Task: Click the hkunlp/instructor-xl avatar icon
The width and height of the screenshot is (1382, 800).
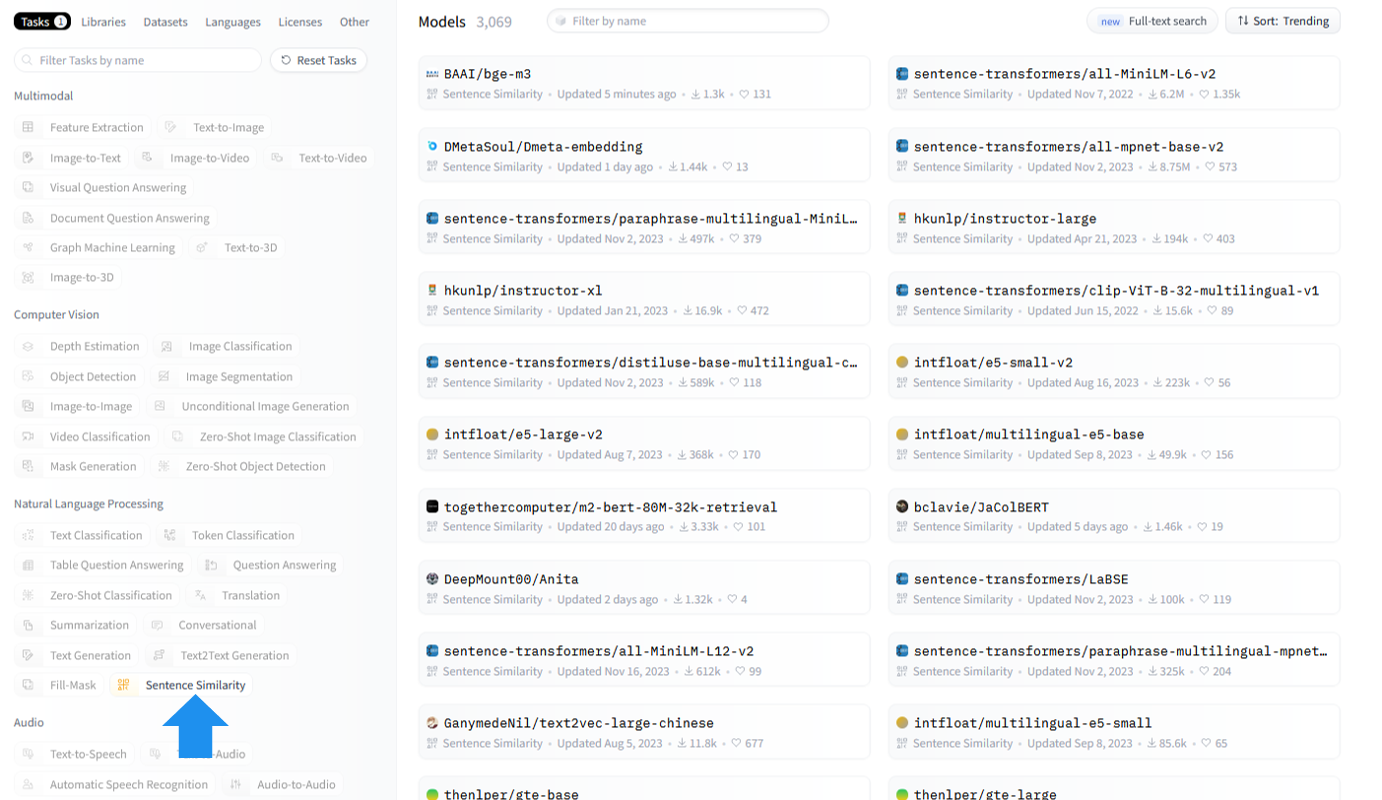Action: (432, 291)
